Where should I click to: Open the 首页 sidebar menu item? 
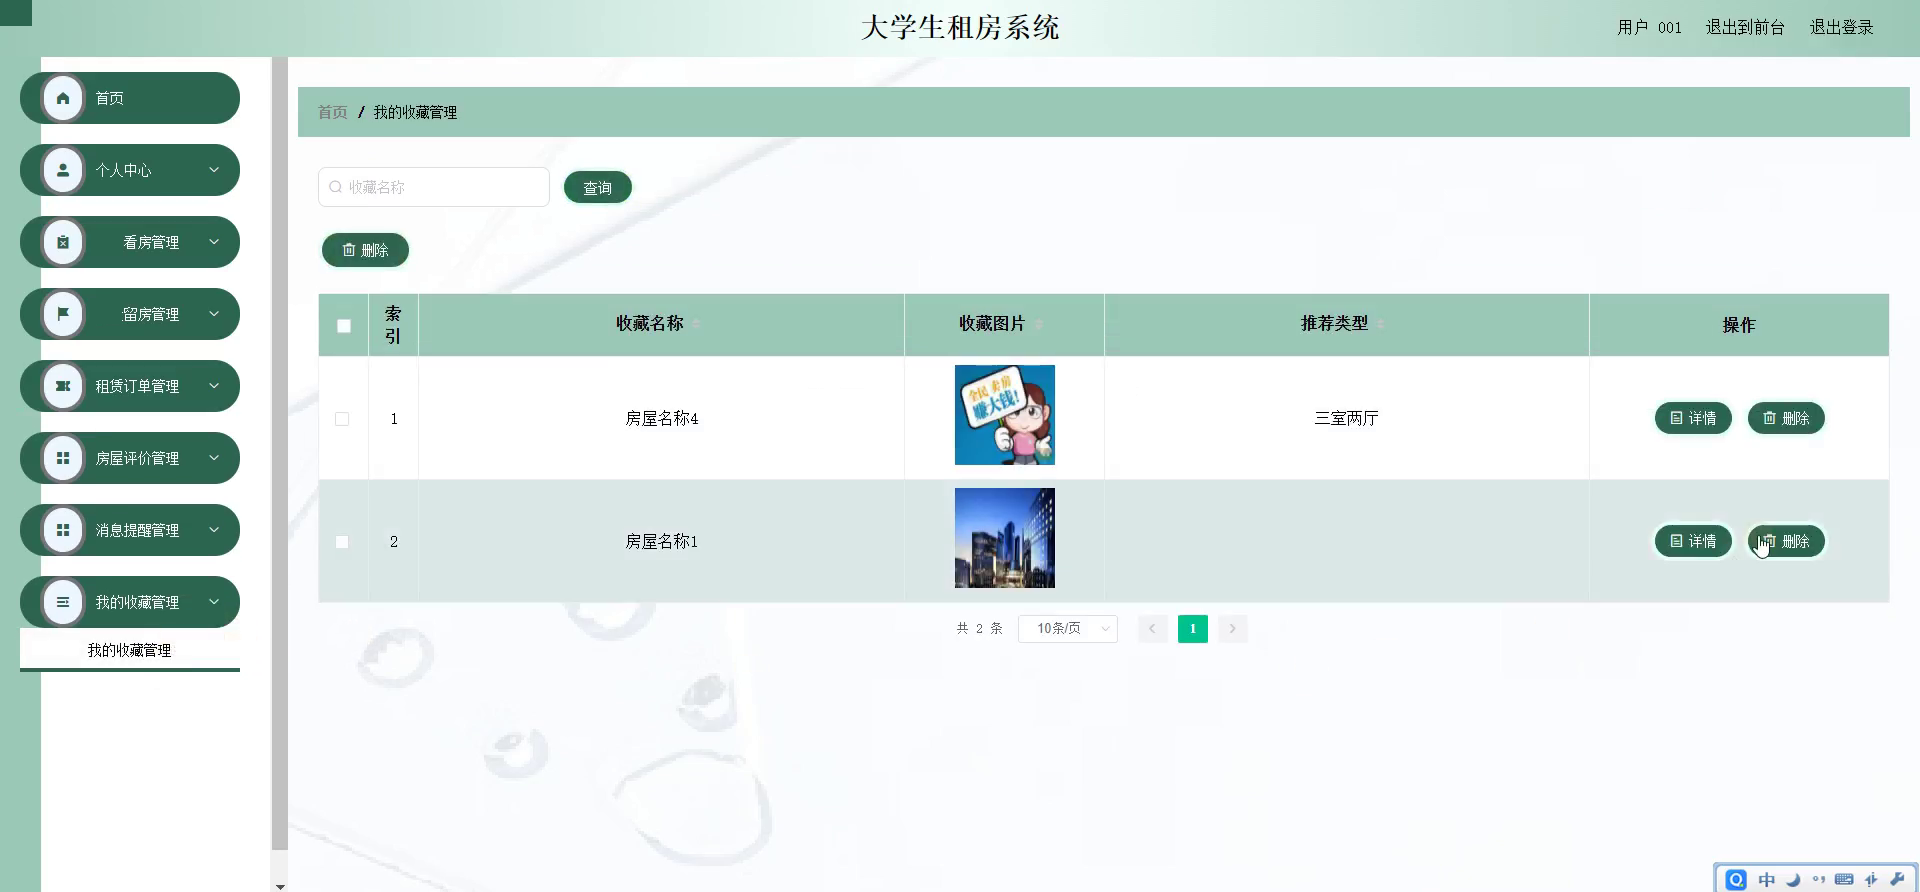click(x=130, y=98)
